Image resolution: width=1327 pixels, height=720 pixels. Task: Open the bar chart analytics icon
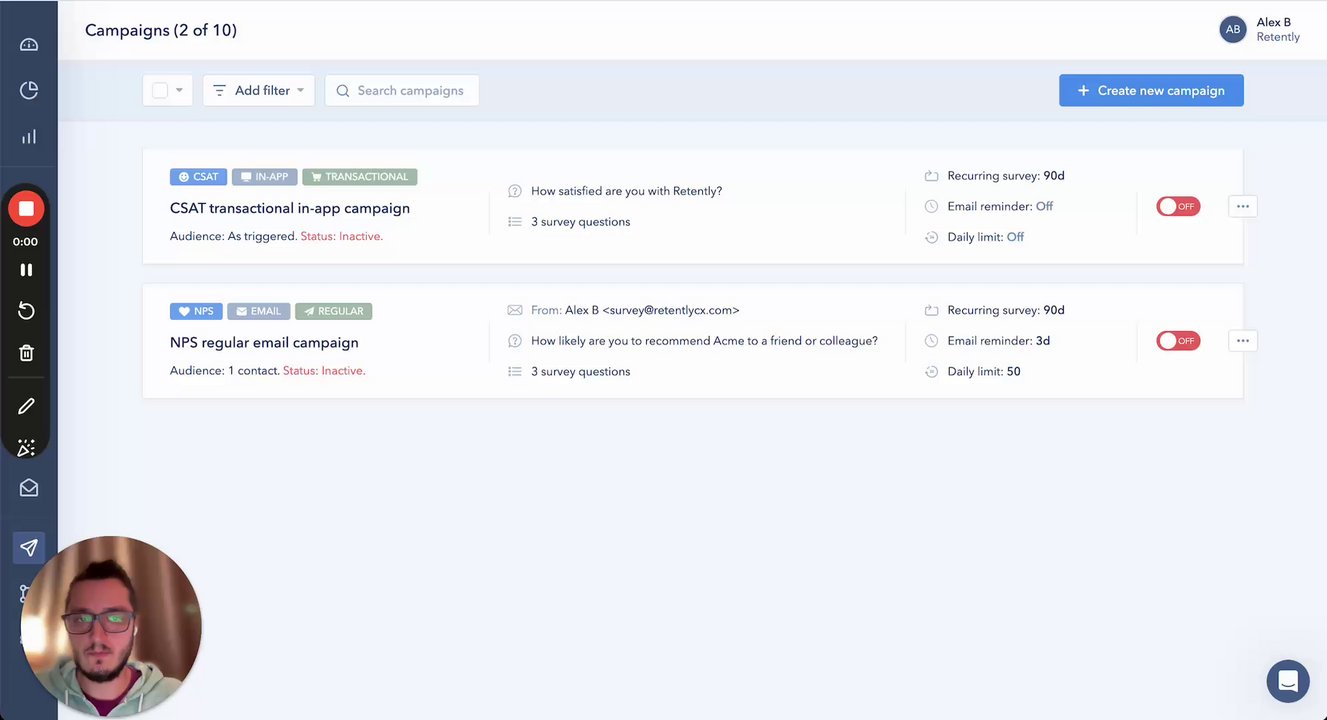tap(29, 137)
